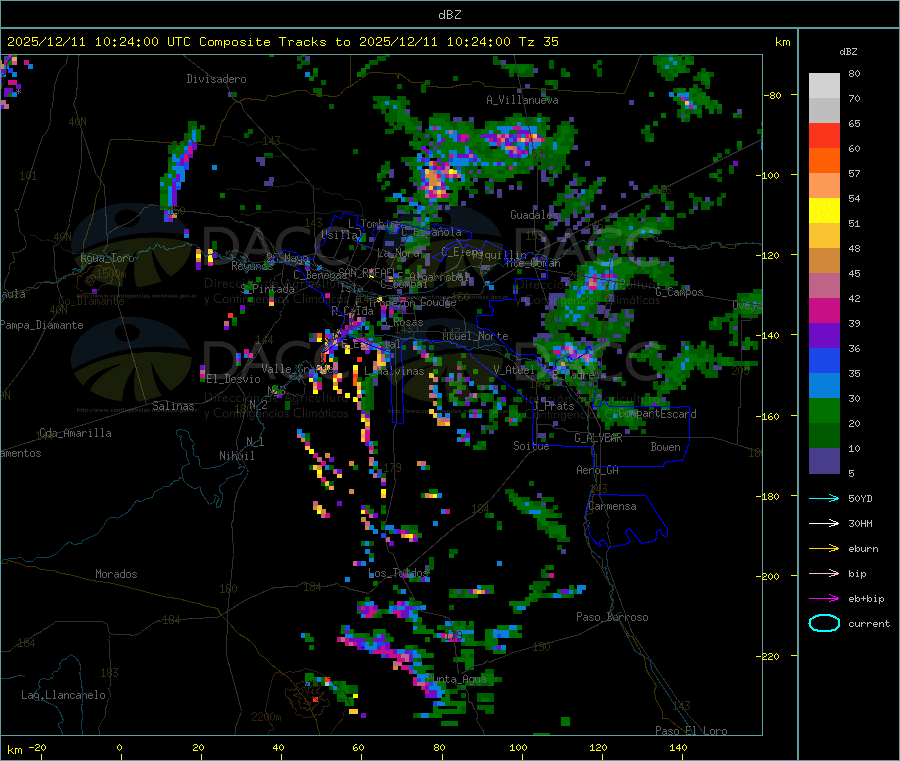Image resolution: width=900 pixels, height=761 pixels.
Task: Click the Pampa_Diamante label
Action: (42, 325)
